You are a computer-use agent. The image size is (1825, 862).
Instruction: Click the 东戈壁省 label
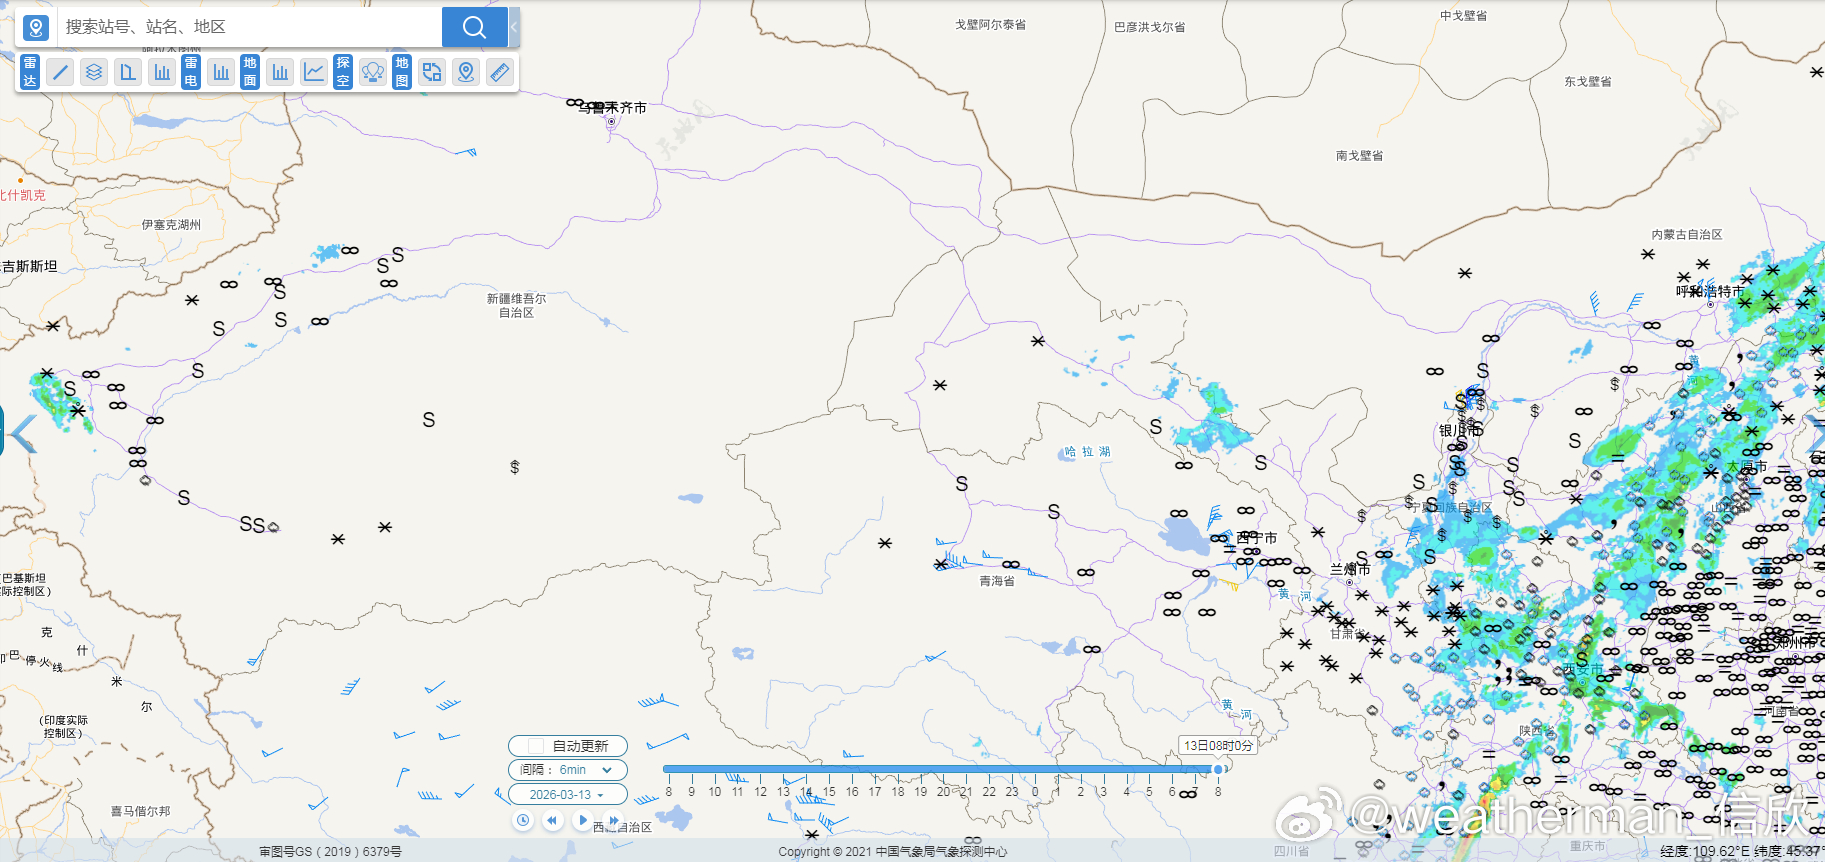pyautogui.click(x=1588, y=82)
